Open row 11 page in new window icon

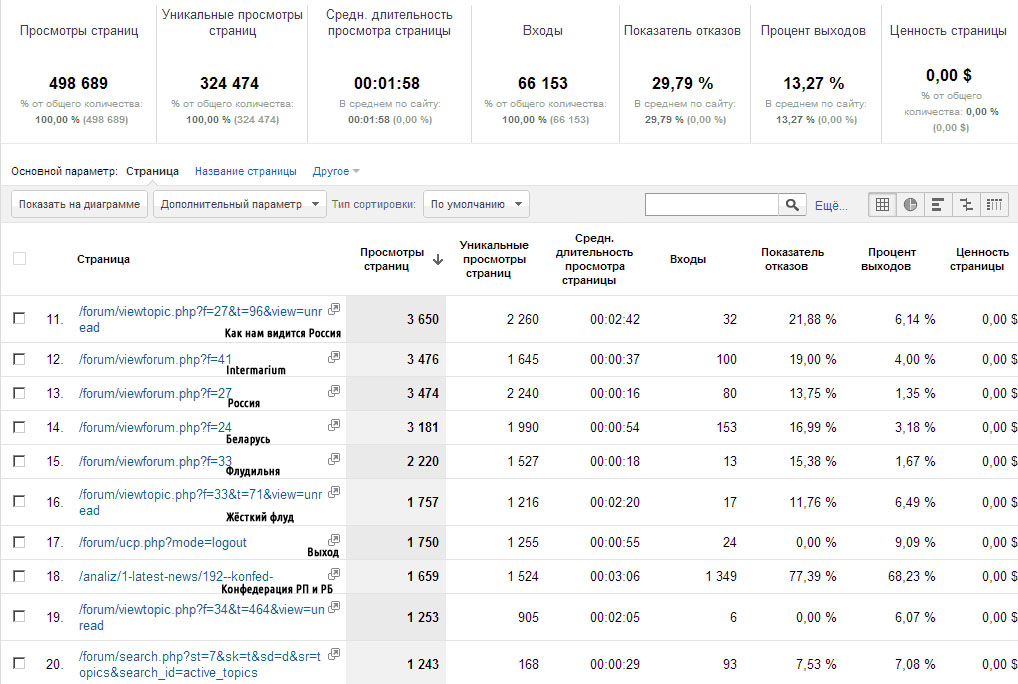(334, 309)
